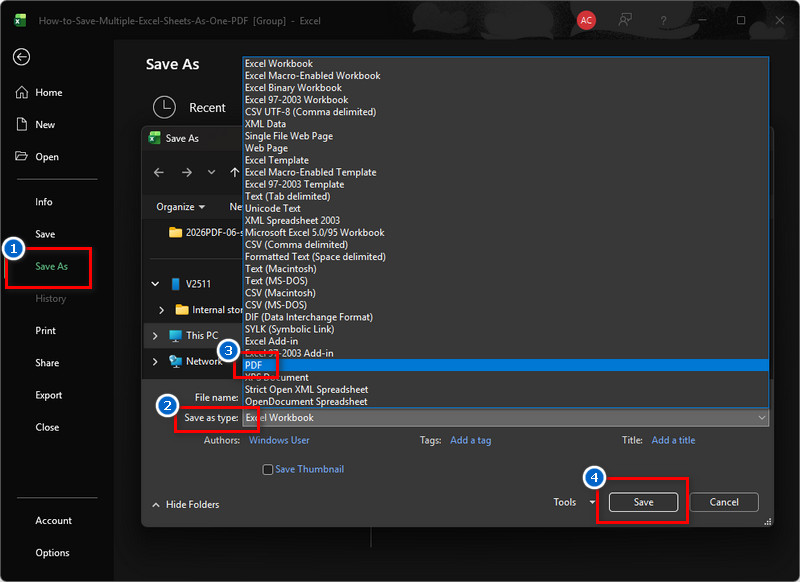Select the Network icon

pos(175,361)
